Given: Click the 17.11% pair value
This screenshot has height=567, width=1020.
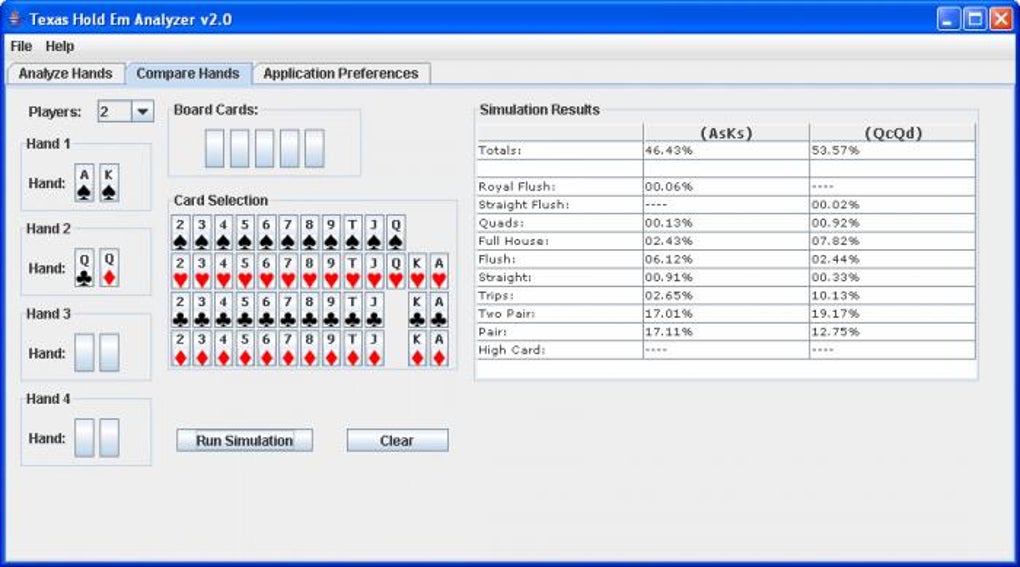Looking at the screenshot, I should coord(669,332).
